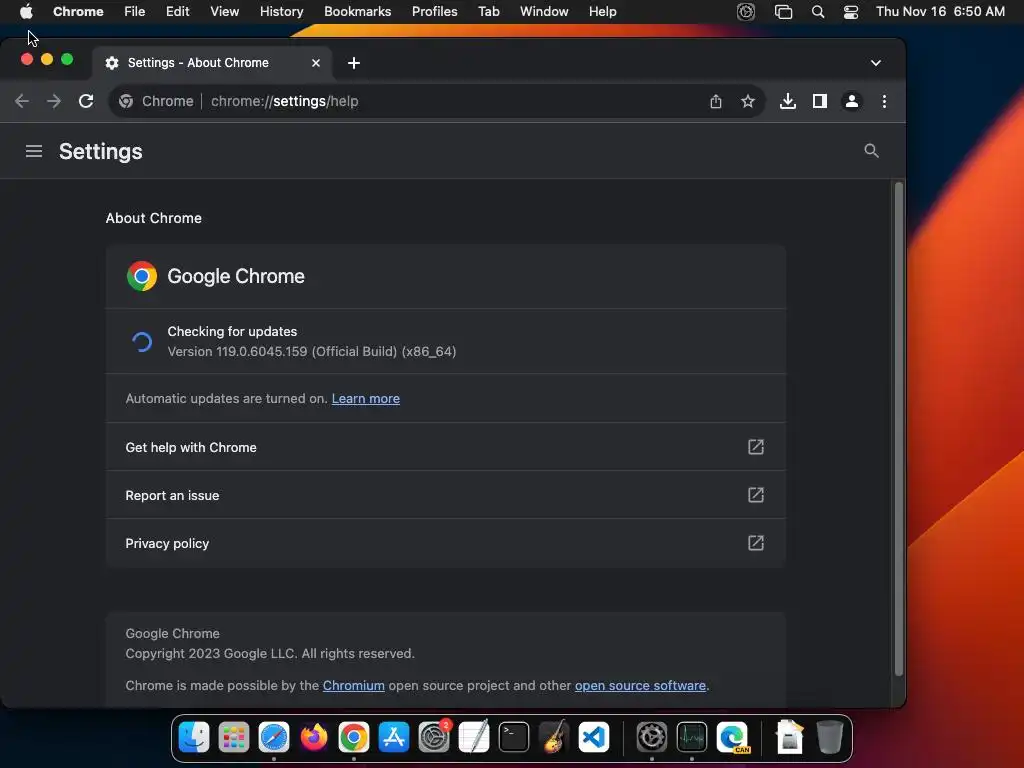
Task: Open the Profiles menu
Action: (434, 11)
